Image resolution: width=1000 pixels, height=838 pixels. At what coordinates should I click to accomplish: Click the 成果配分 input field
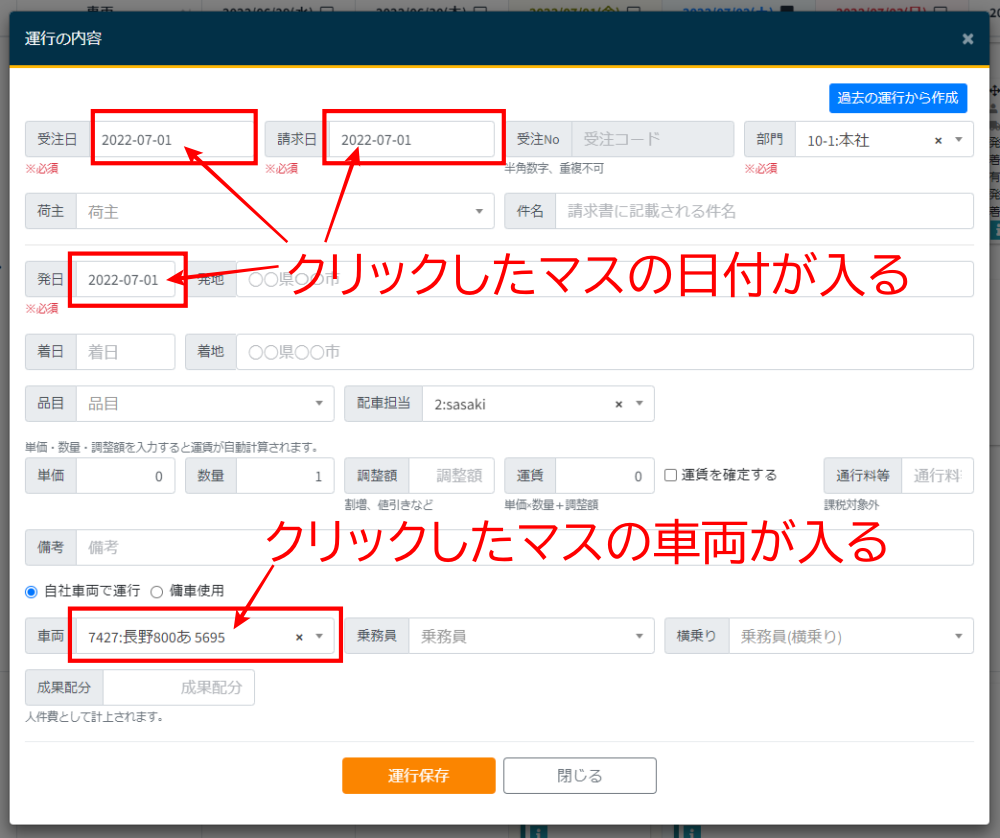pos(178,688)
